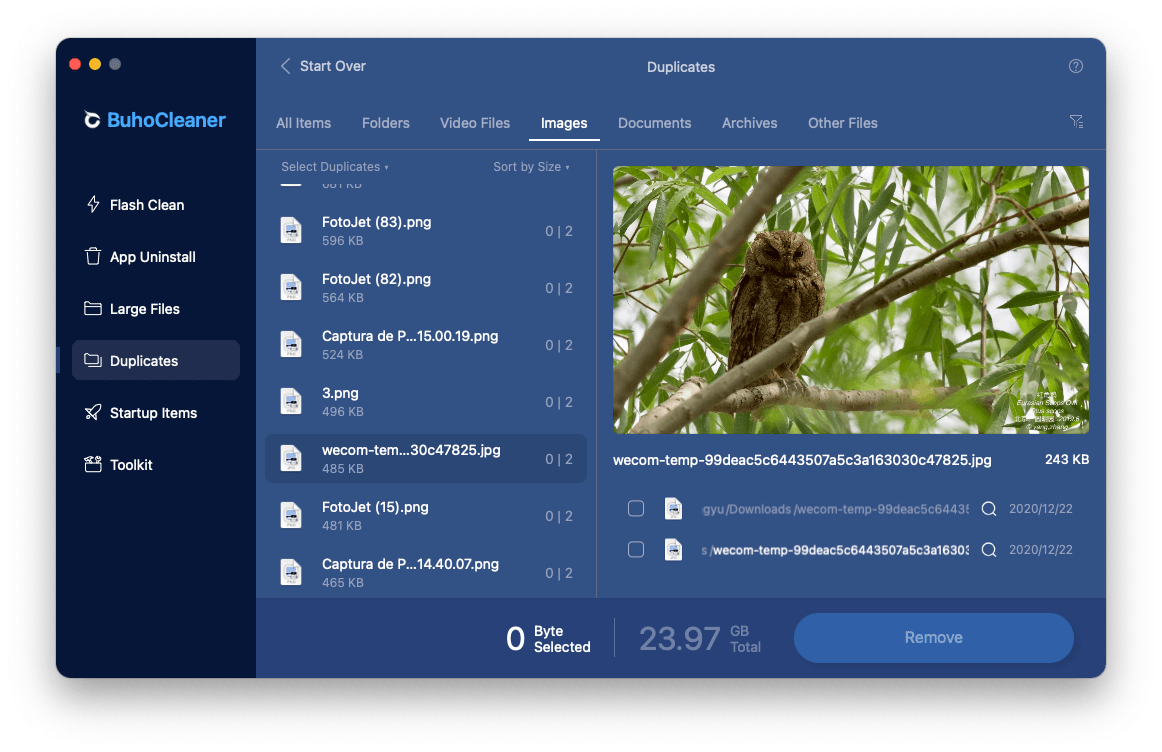Click the owl preview image
Image resolution: width=1162 pixels, height=752 pixels.
[x=851, y=299]
